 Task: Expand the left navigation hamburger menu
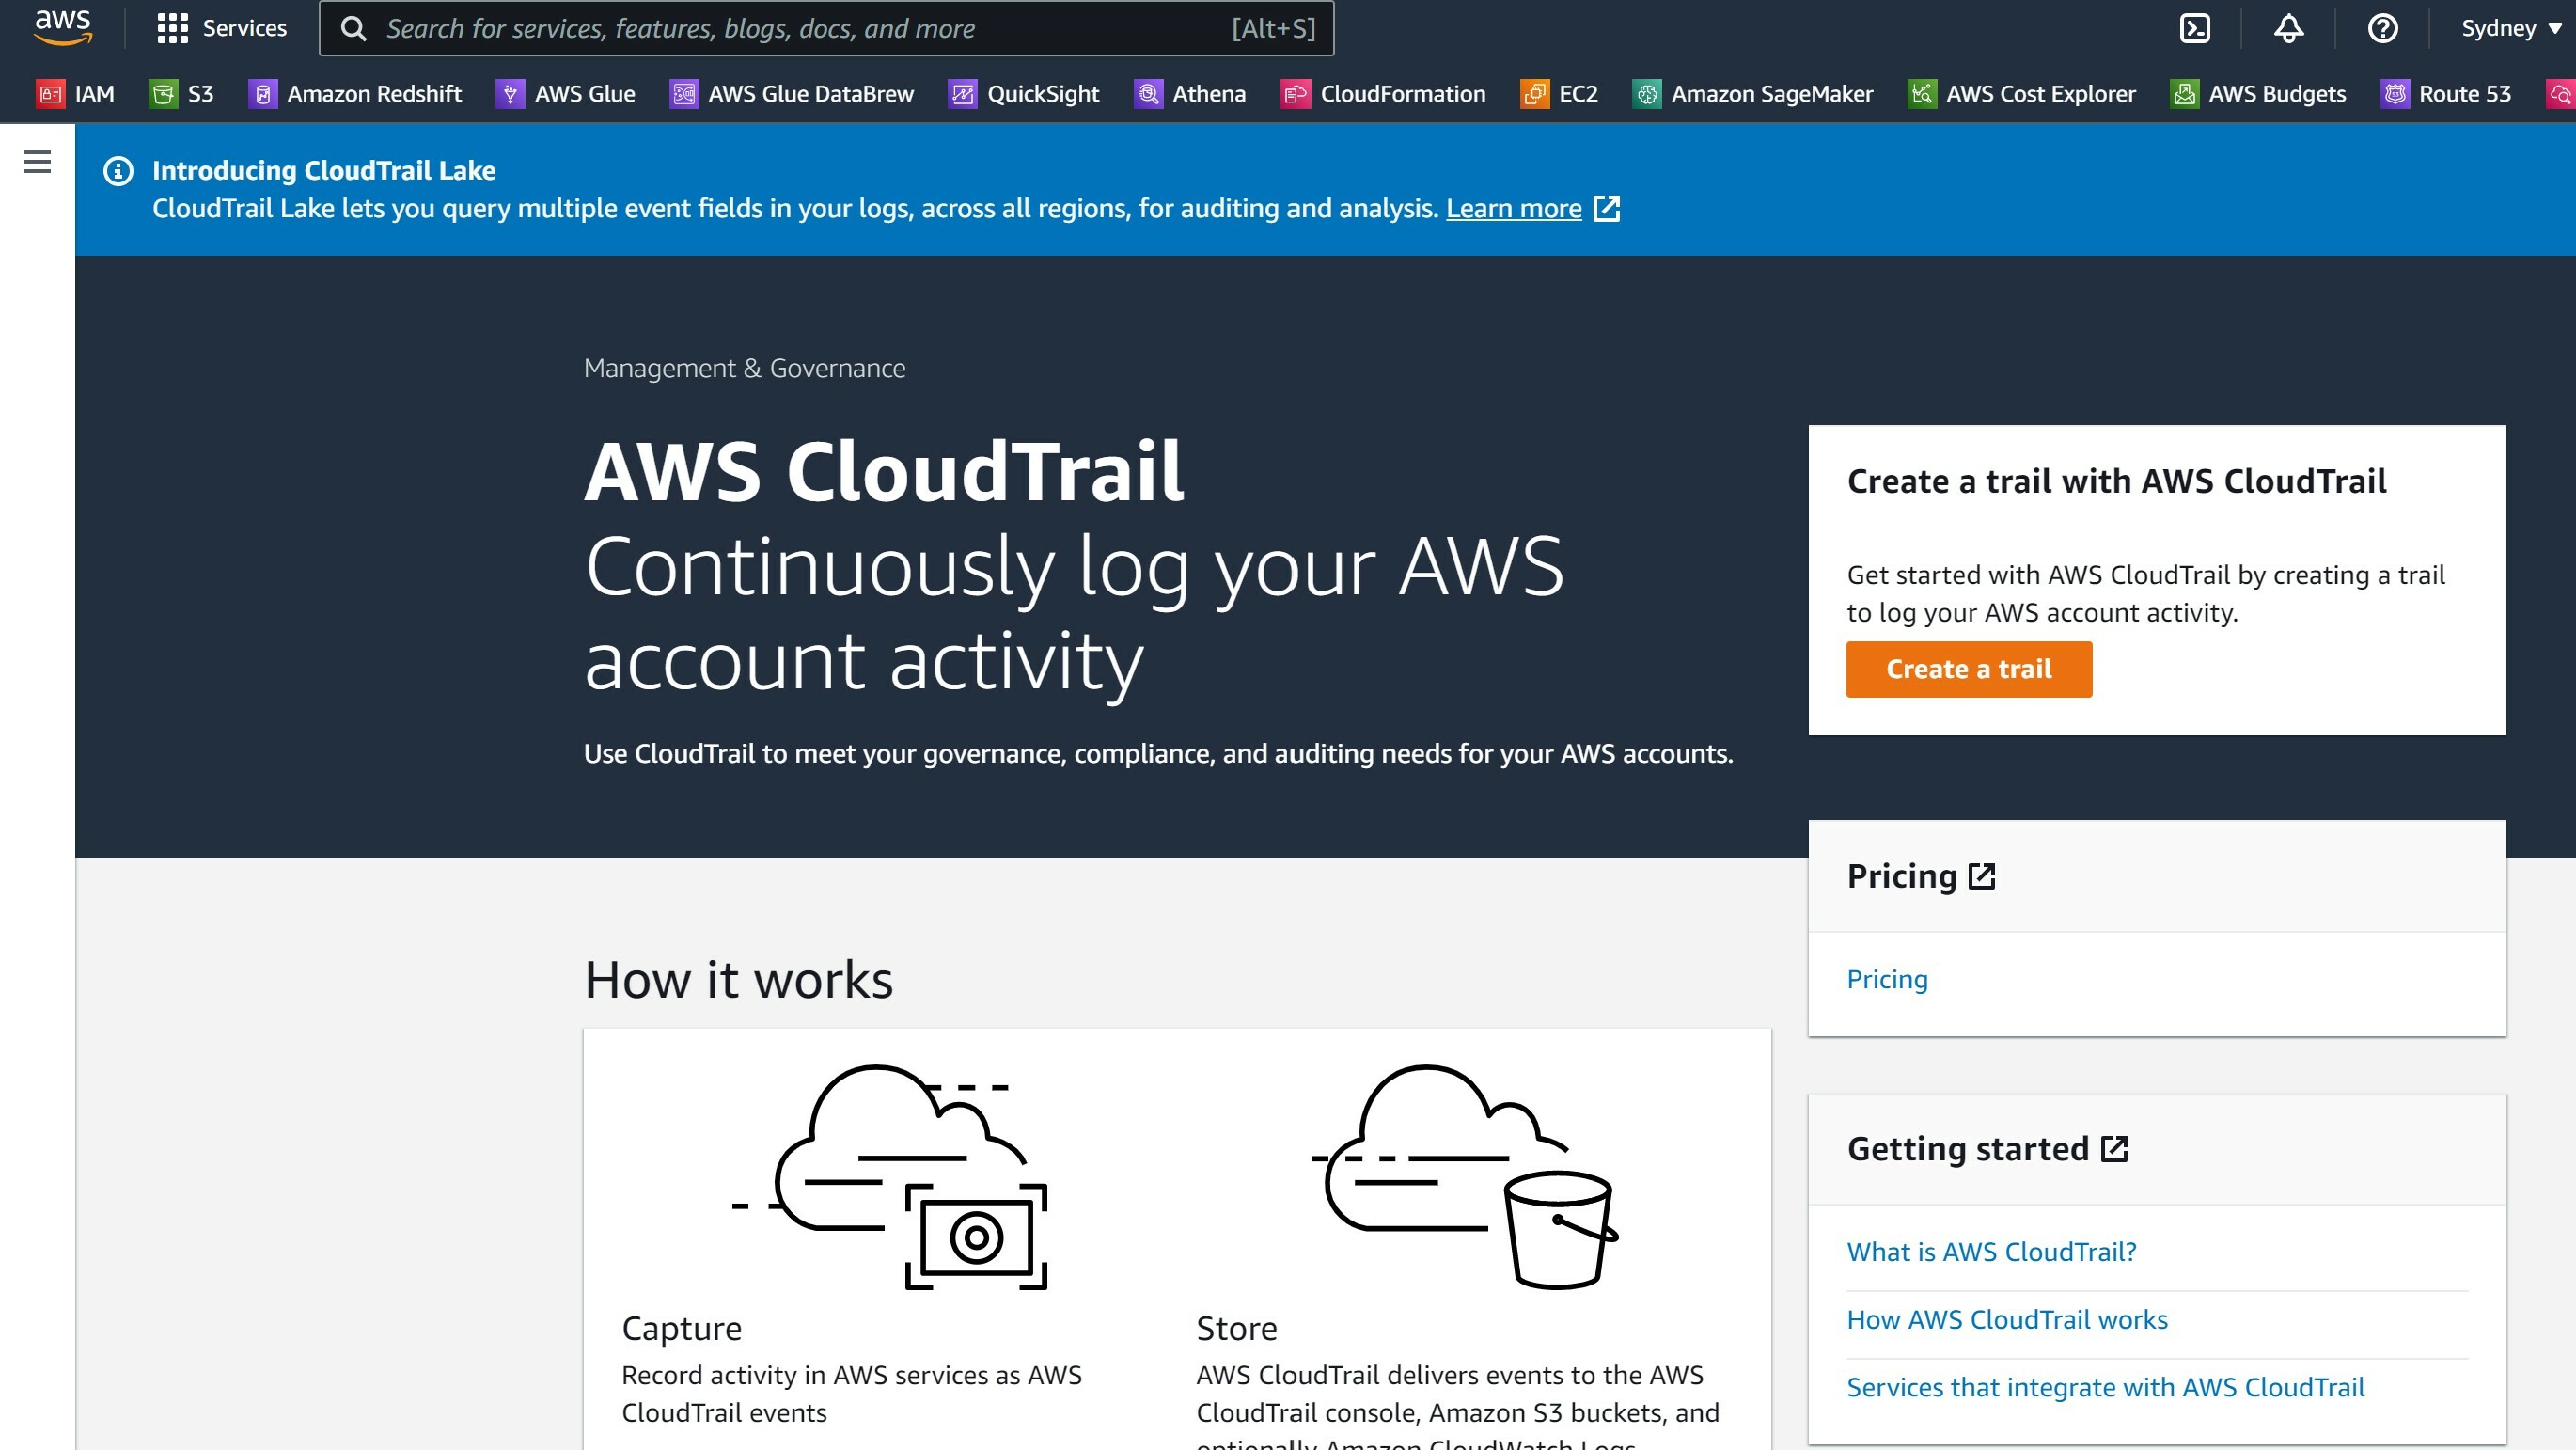(x=37, y=161)
